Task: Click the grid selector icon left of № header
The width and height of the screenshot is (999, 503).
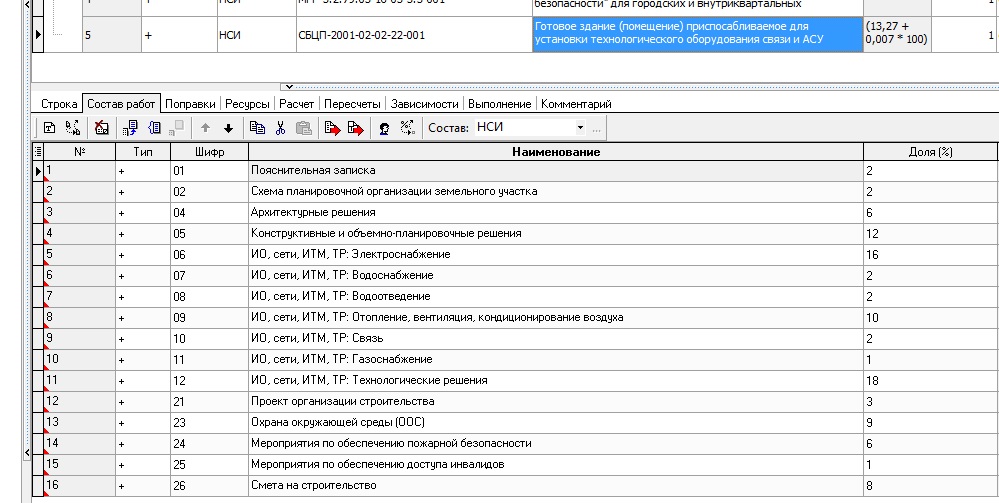Action: (x=38, y=152)
